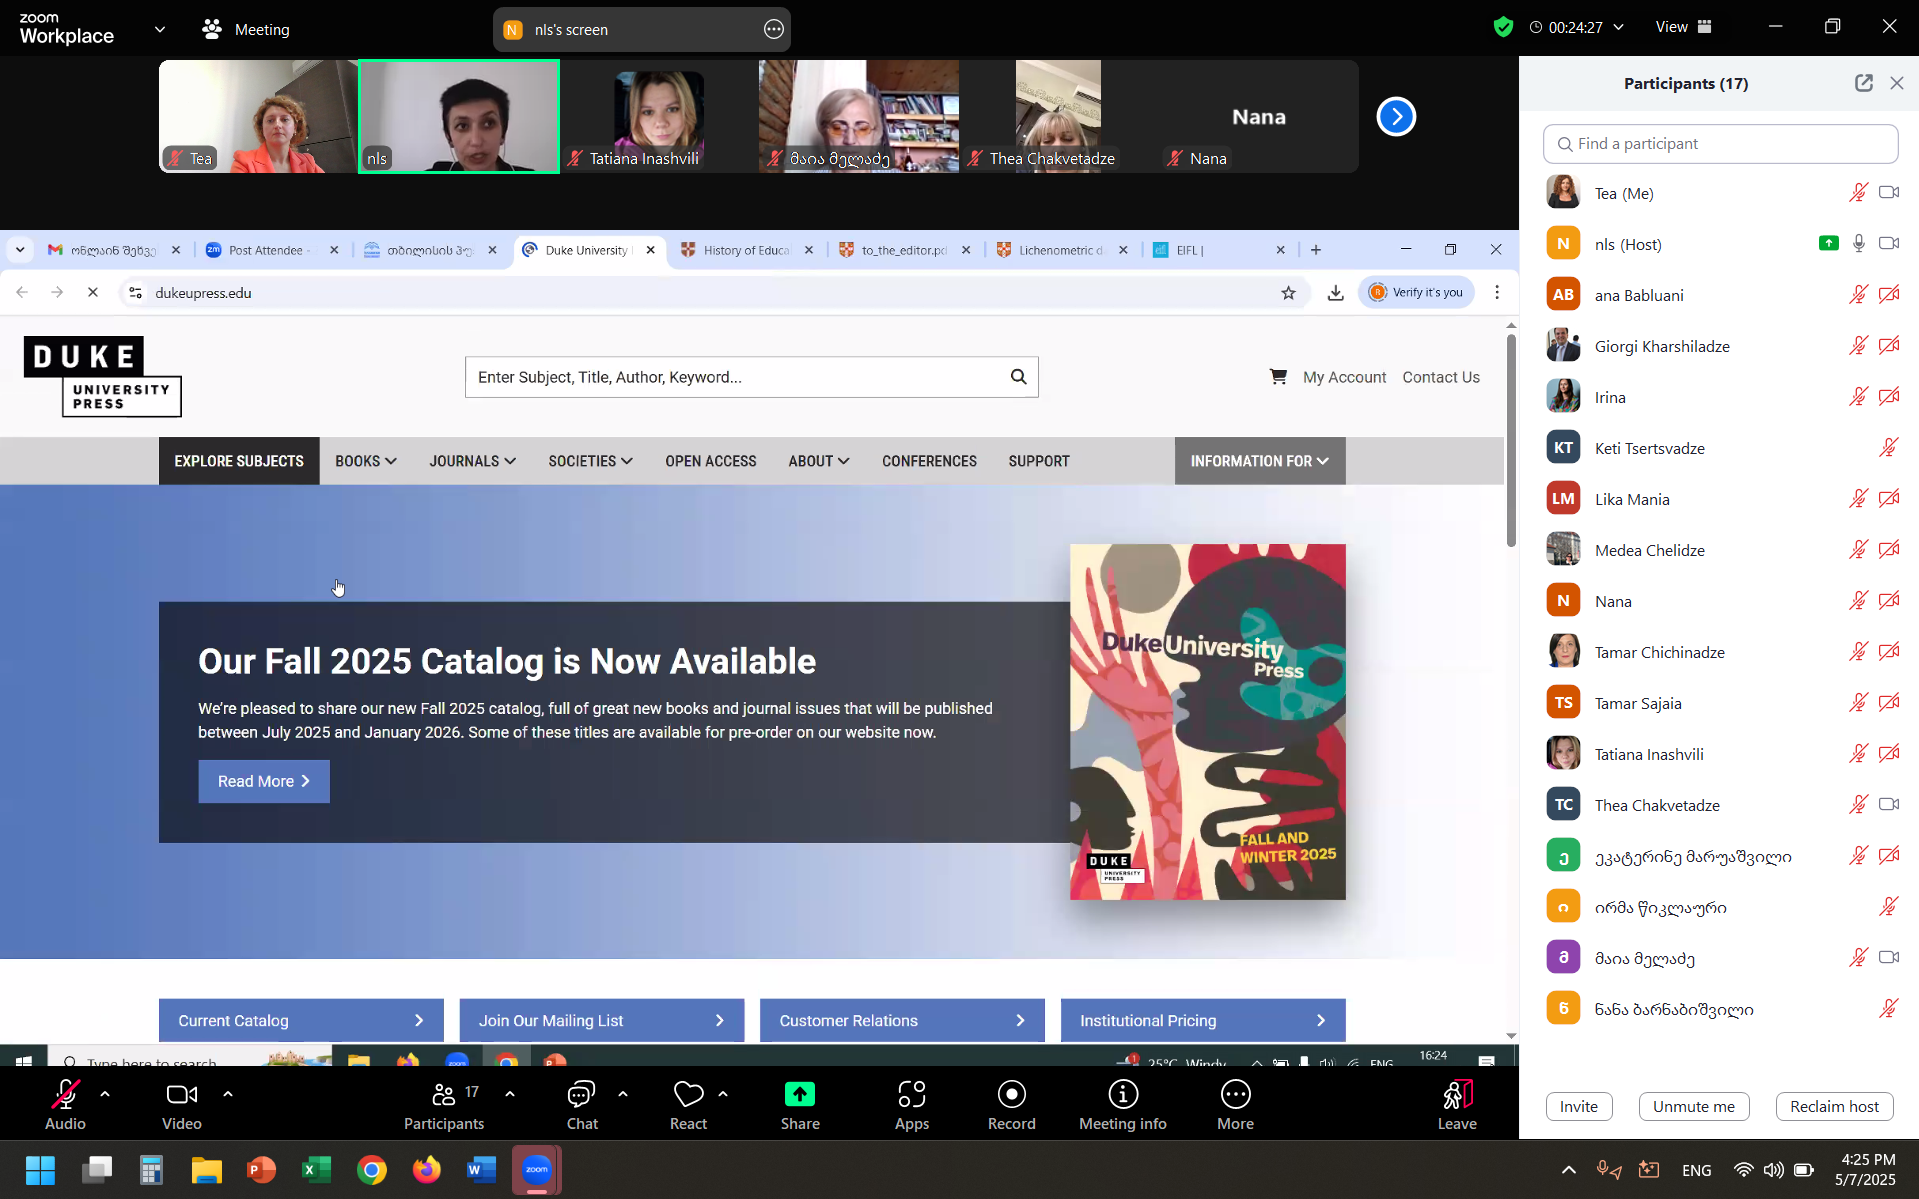Open the Journals menu
This screenshot has width=1919, height=1199.
472,461
